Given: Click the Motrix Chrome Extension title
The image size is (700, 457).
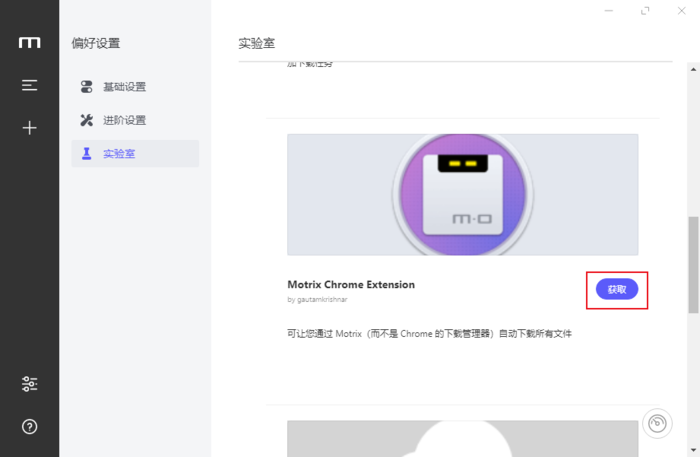Looking at the screenshot, I should (350, 284).
